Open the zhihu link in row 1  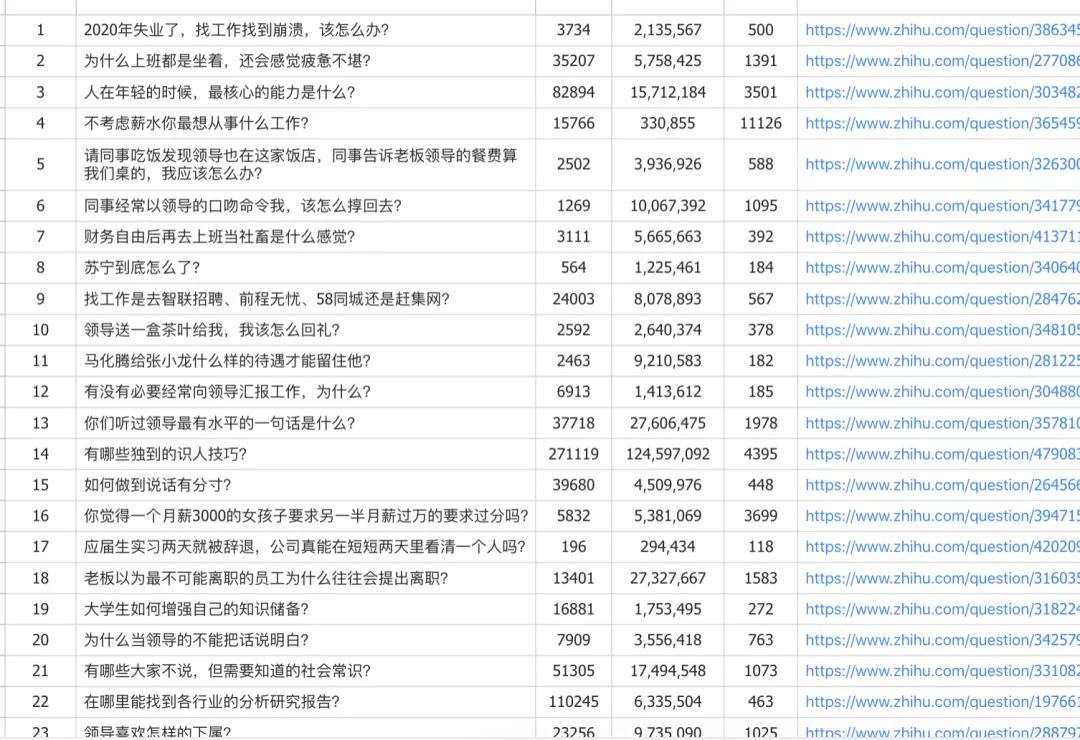(x=942, y=30)
